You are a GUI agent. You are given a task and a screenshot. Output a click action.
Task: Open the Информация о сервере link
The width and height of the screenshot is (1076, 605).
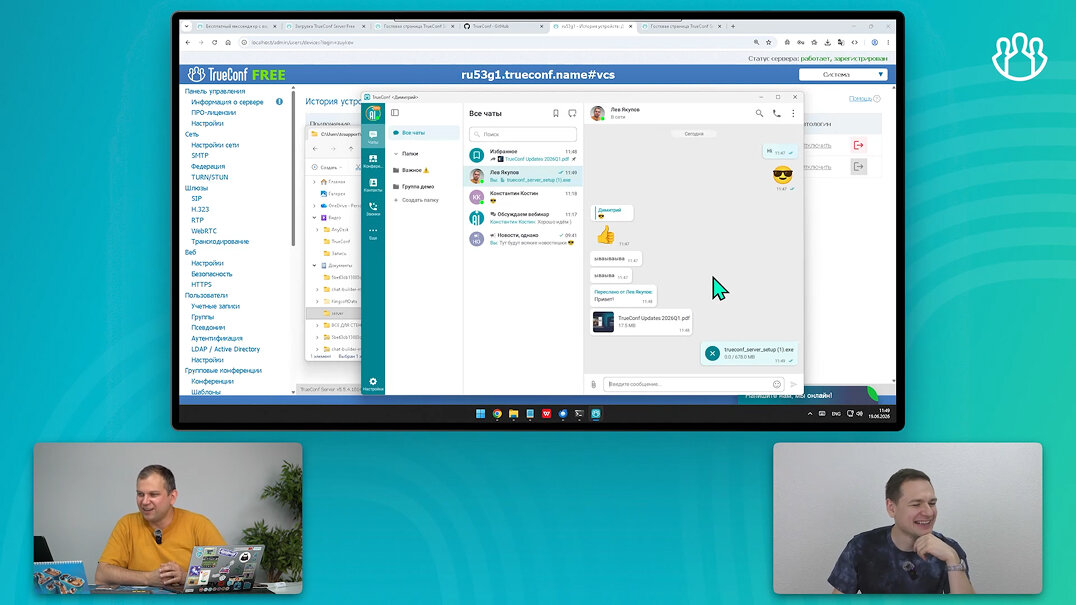(x=227, y=102)
